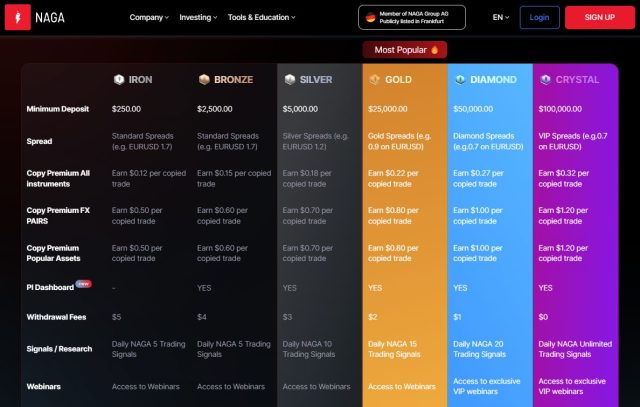
Task: Open the Company dropdown menu
Action: 149,17
